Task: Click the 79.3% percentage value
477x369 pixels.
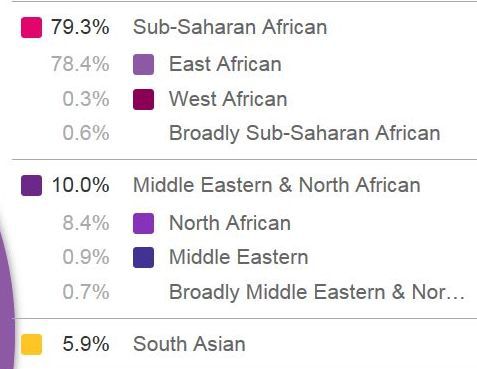Action: pos(80,27)
